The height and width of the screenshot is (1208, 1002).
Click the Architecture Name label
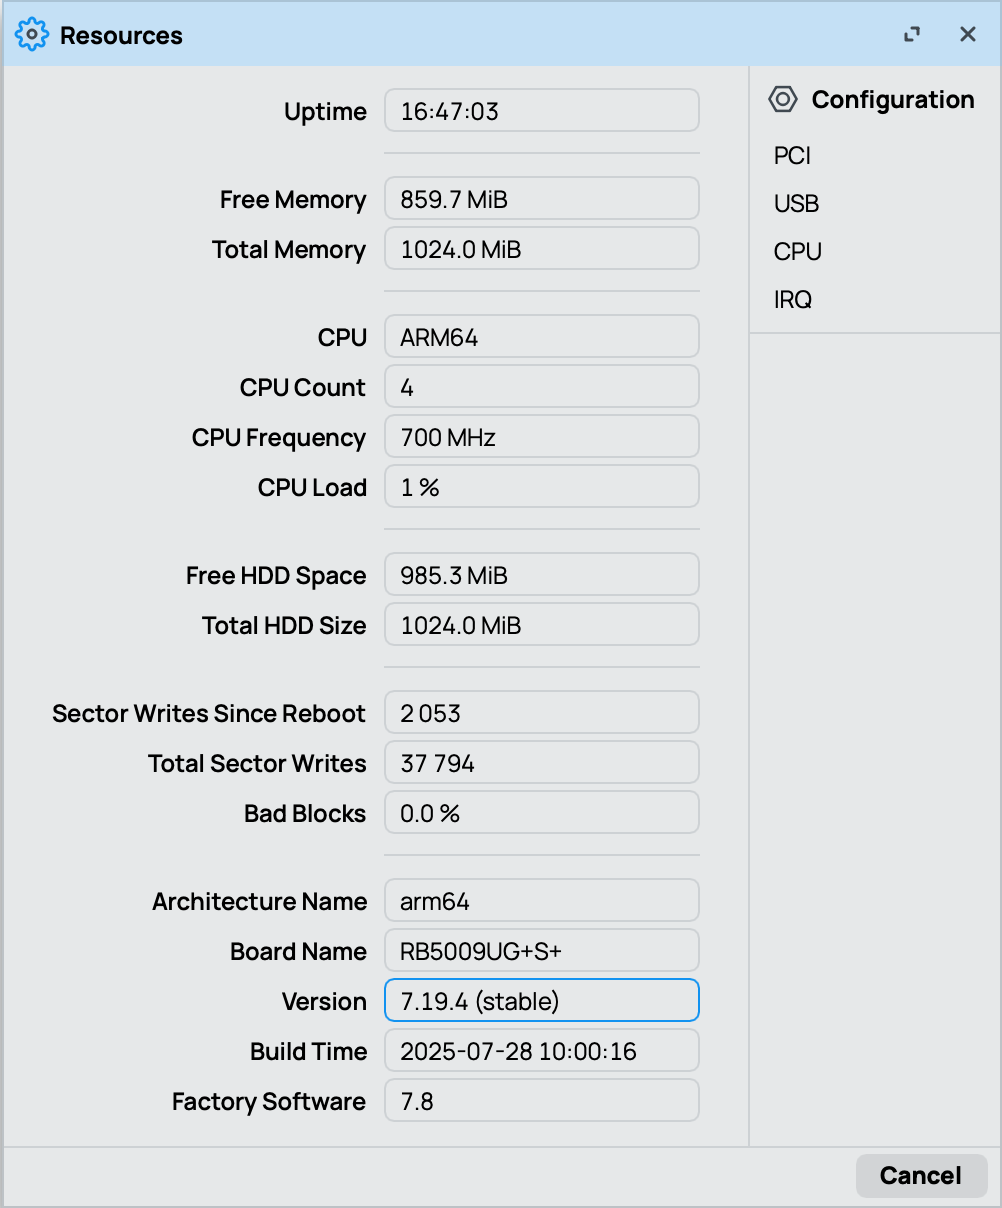[260, 901]
